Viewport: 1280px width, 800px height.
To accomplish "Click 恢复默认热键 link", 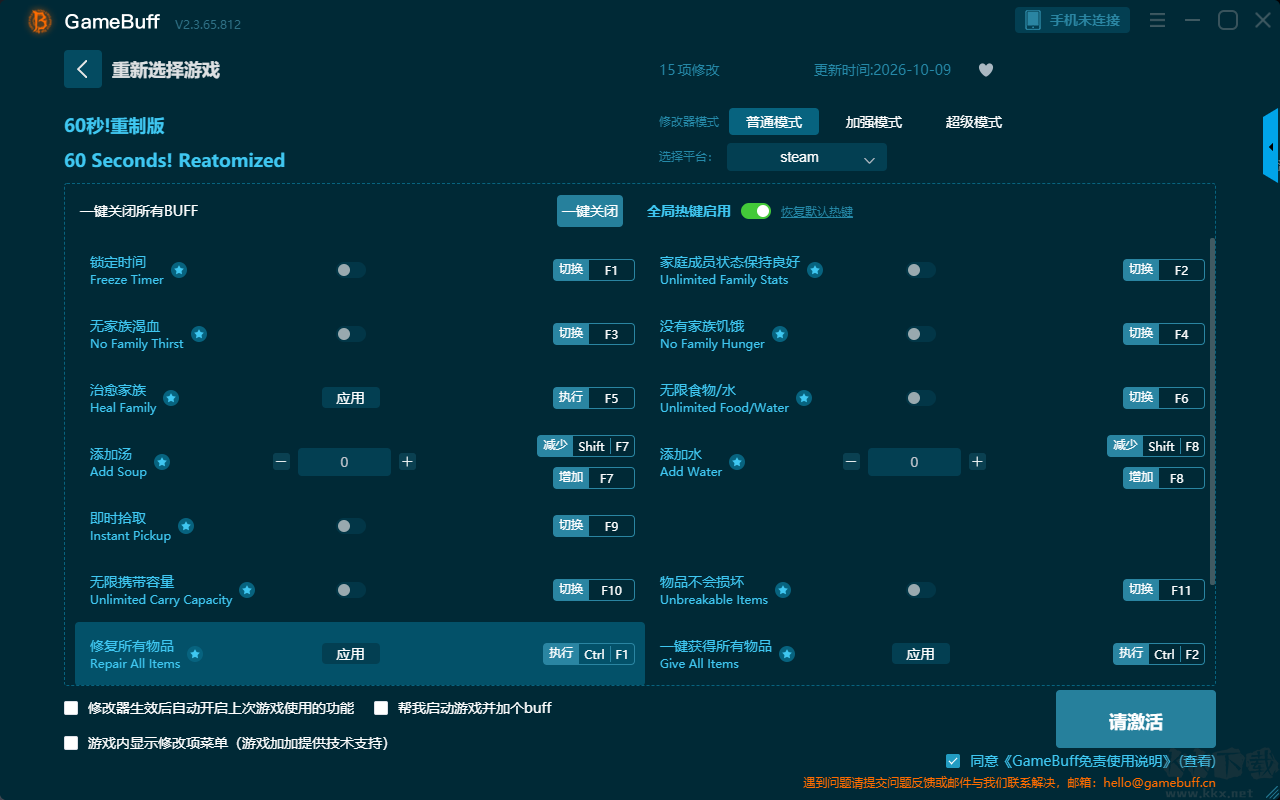I will pos(817,212).
